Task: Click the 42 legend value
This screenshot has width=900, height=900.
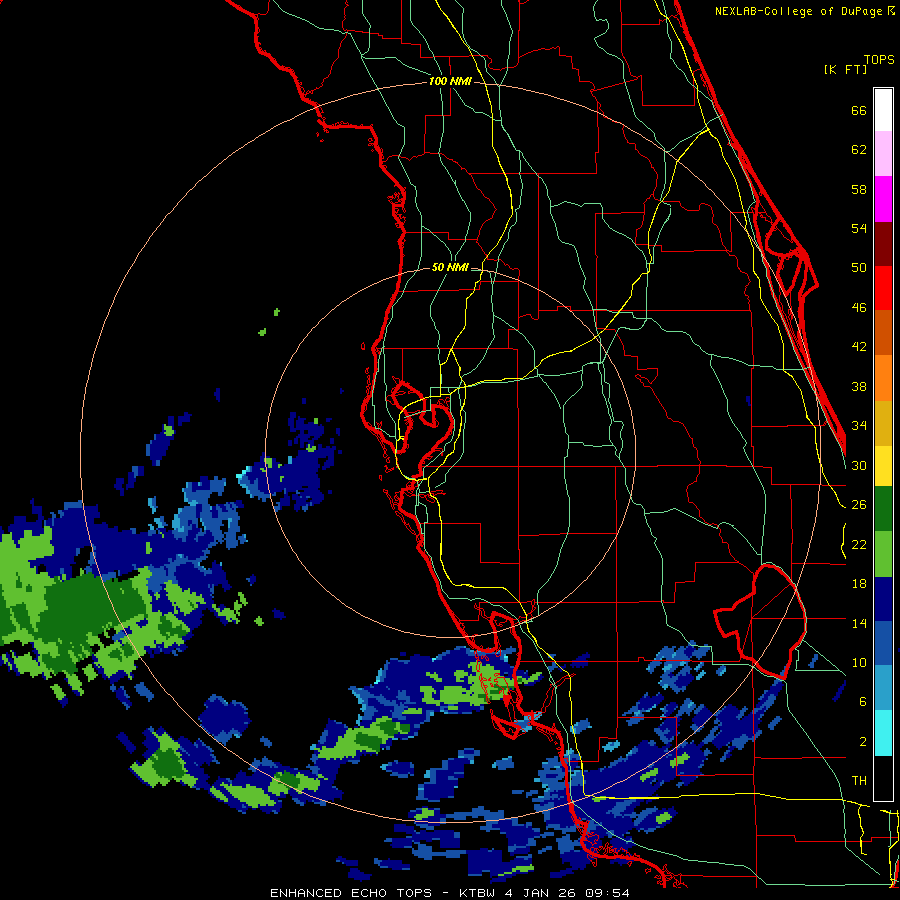Action: point(859,347)
